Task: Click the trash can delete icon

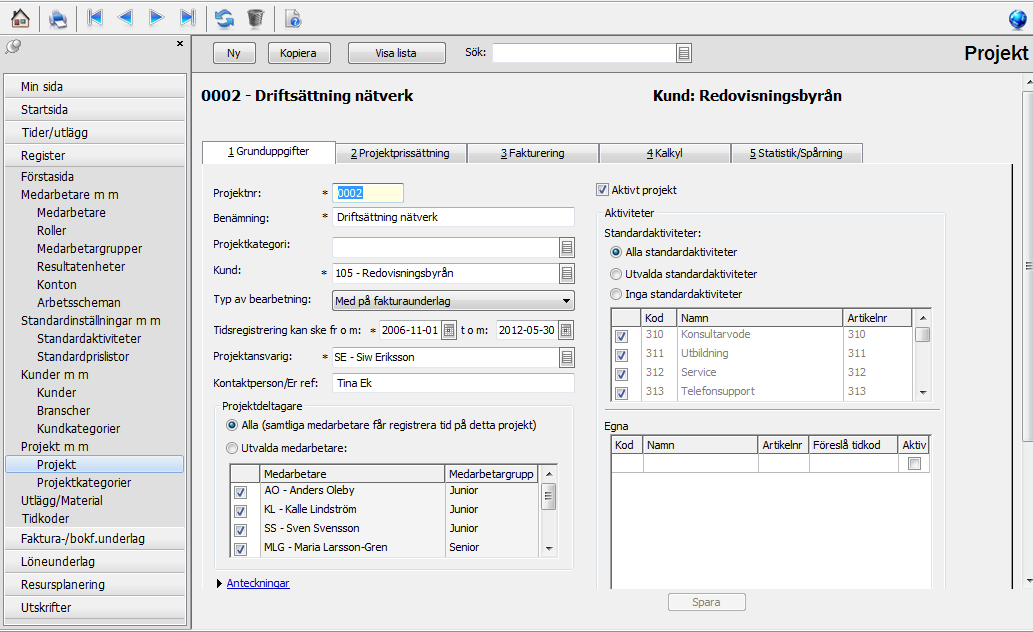Action: 256,18
